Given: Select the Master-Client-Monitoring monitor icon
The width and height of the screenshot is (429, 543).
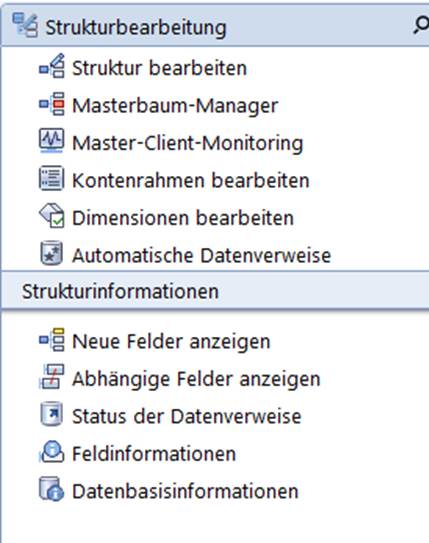Looking at the screenshot, I should 52,141.
